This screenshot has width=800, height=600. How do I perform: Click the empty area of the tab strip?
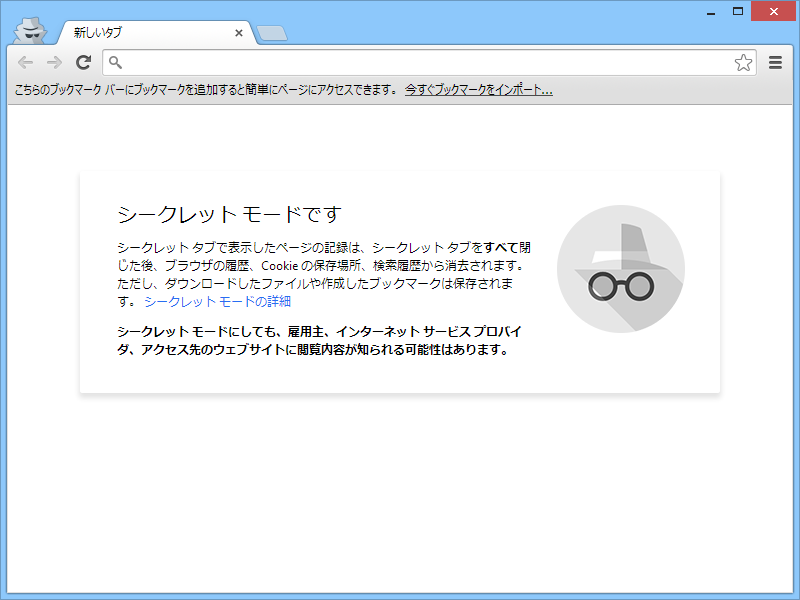[450, 32]
